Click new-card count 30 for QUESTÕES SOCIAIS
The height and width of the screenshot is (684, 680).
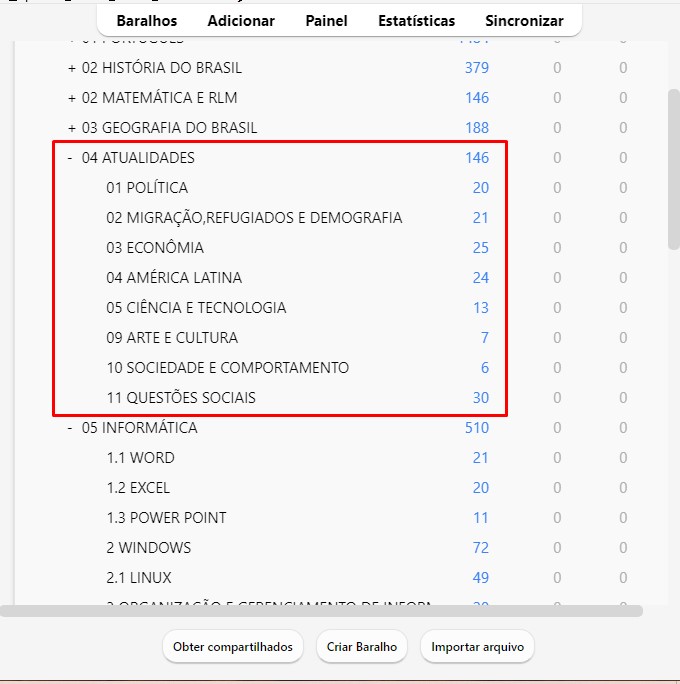(x=481, y=398)
